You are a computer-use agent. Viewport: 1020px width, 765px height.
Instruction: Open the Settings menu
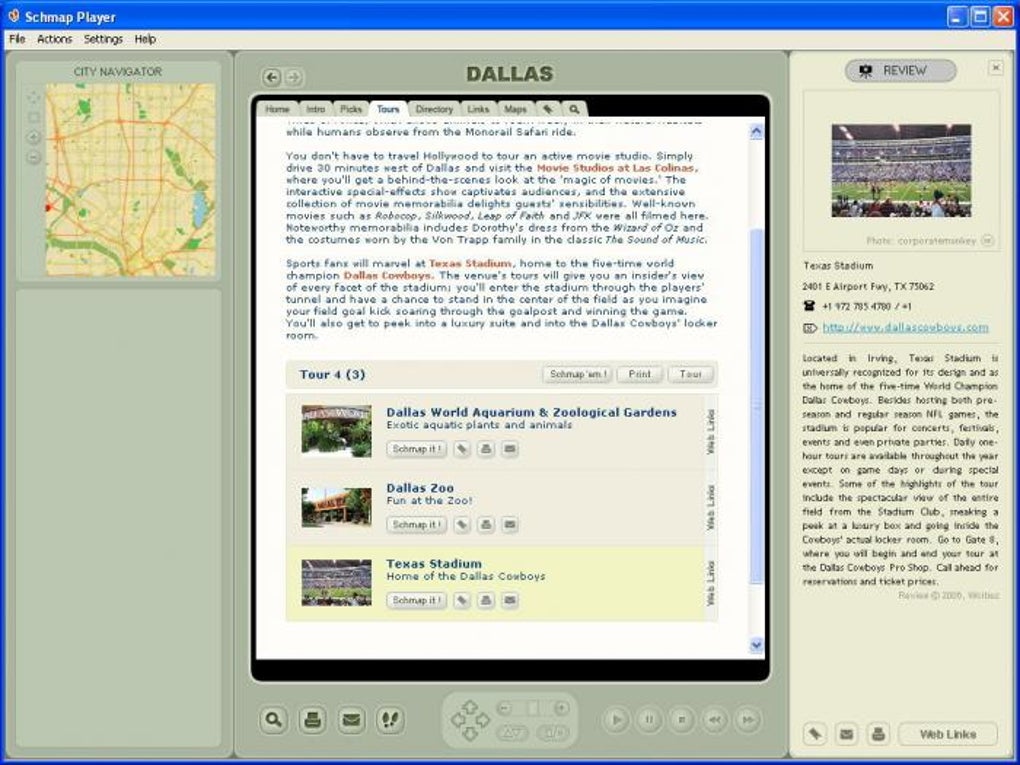(x=103, y=39)
